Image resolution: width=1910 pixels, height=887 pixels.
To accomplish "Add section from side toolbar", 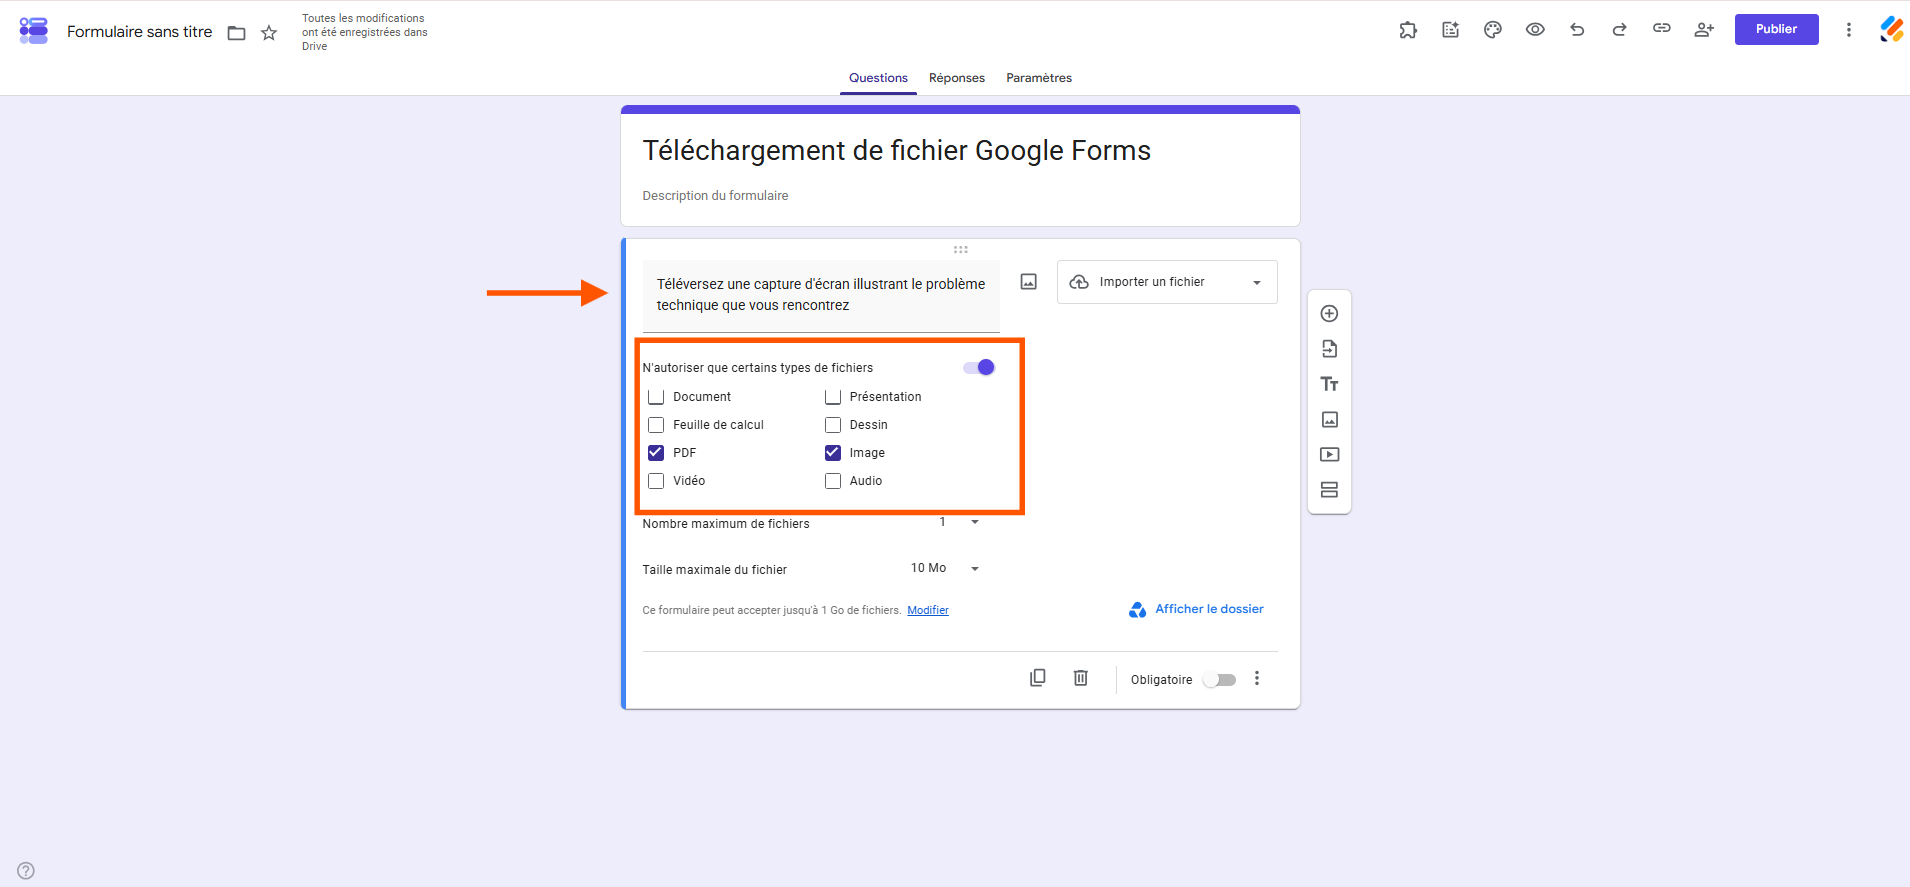I will click(1329, 490).
